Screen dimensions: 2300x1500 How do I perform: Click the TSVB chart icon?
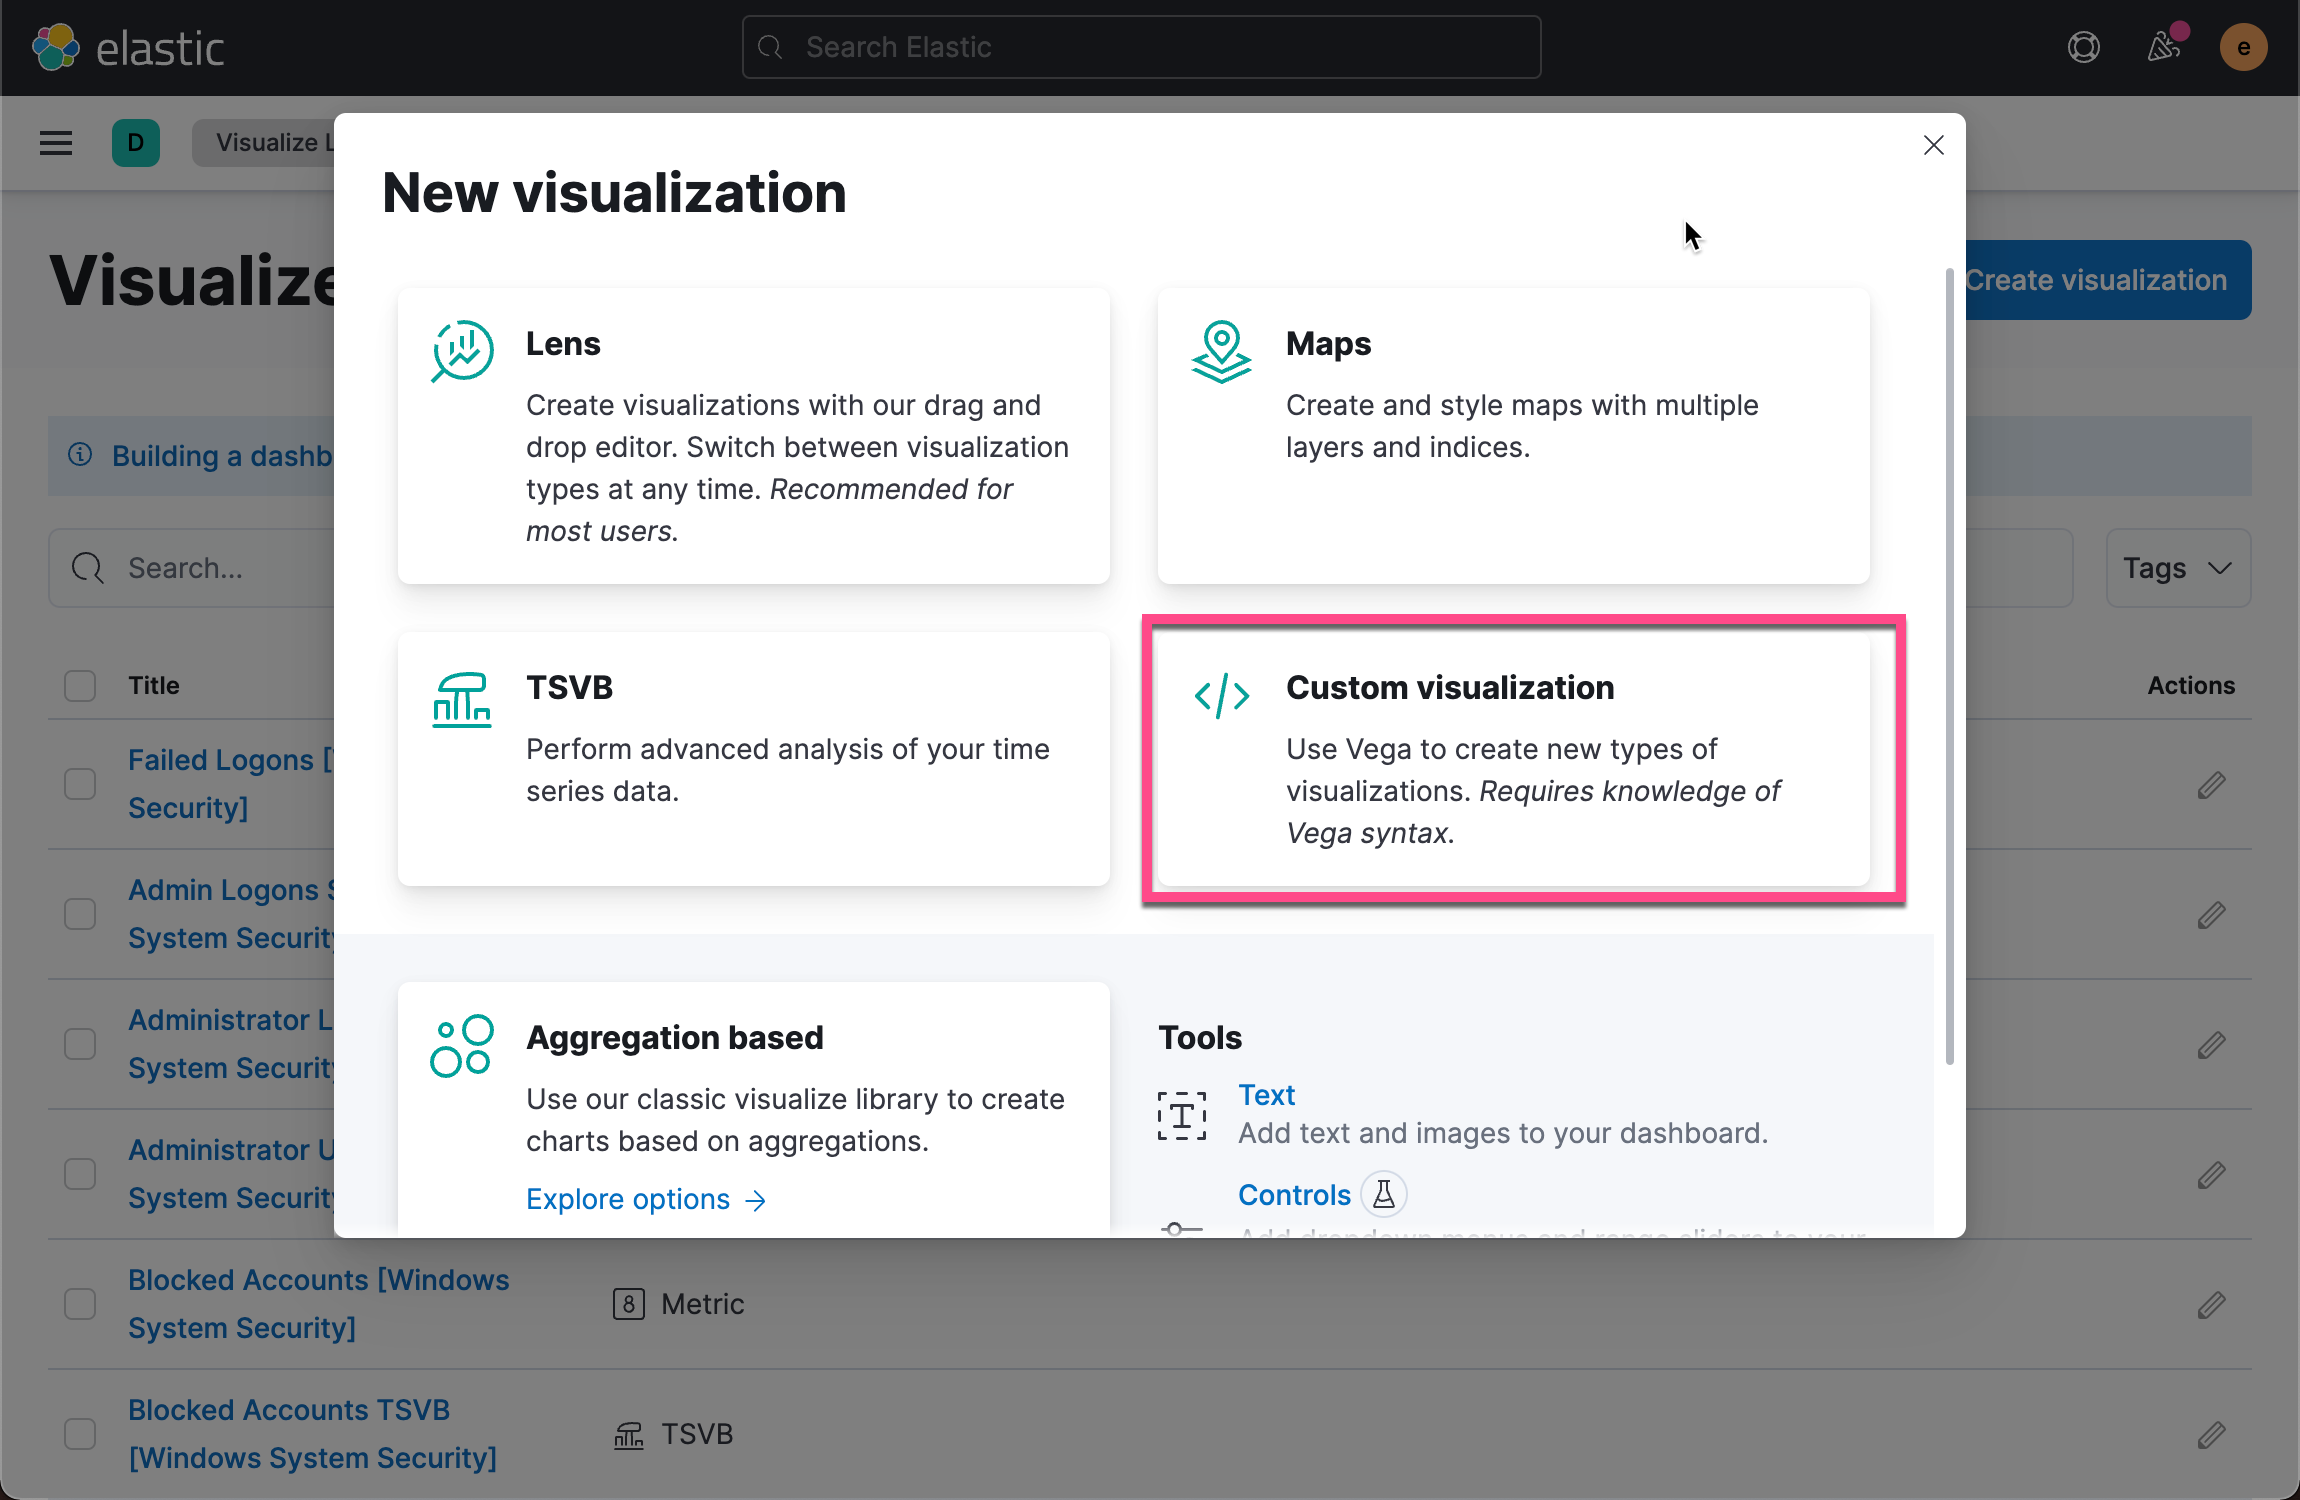tap(461, 699)
